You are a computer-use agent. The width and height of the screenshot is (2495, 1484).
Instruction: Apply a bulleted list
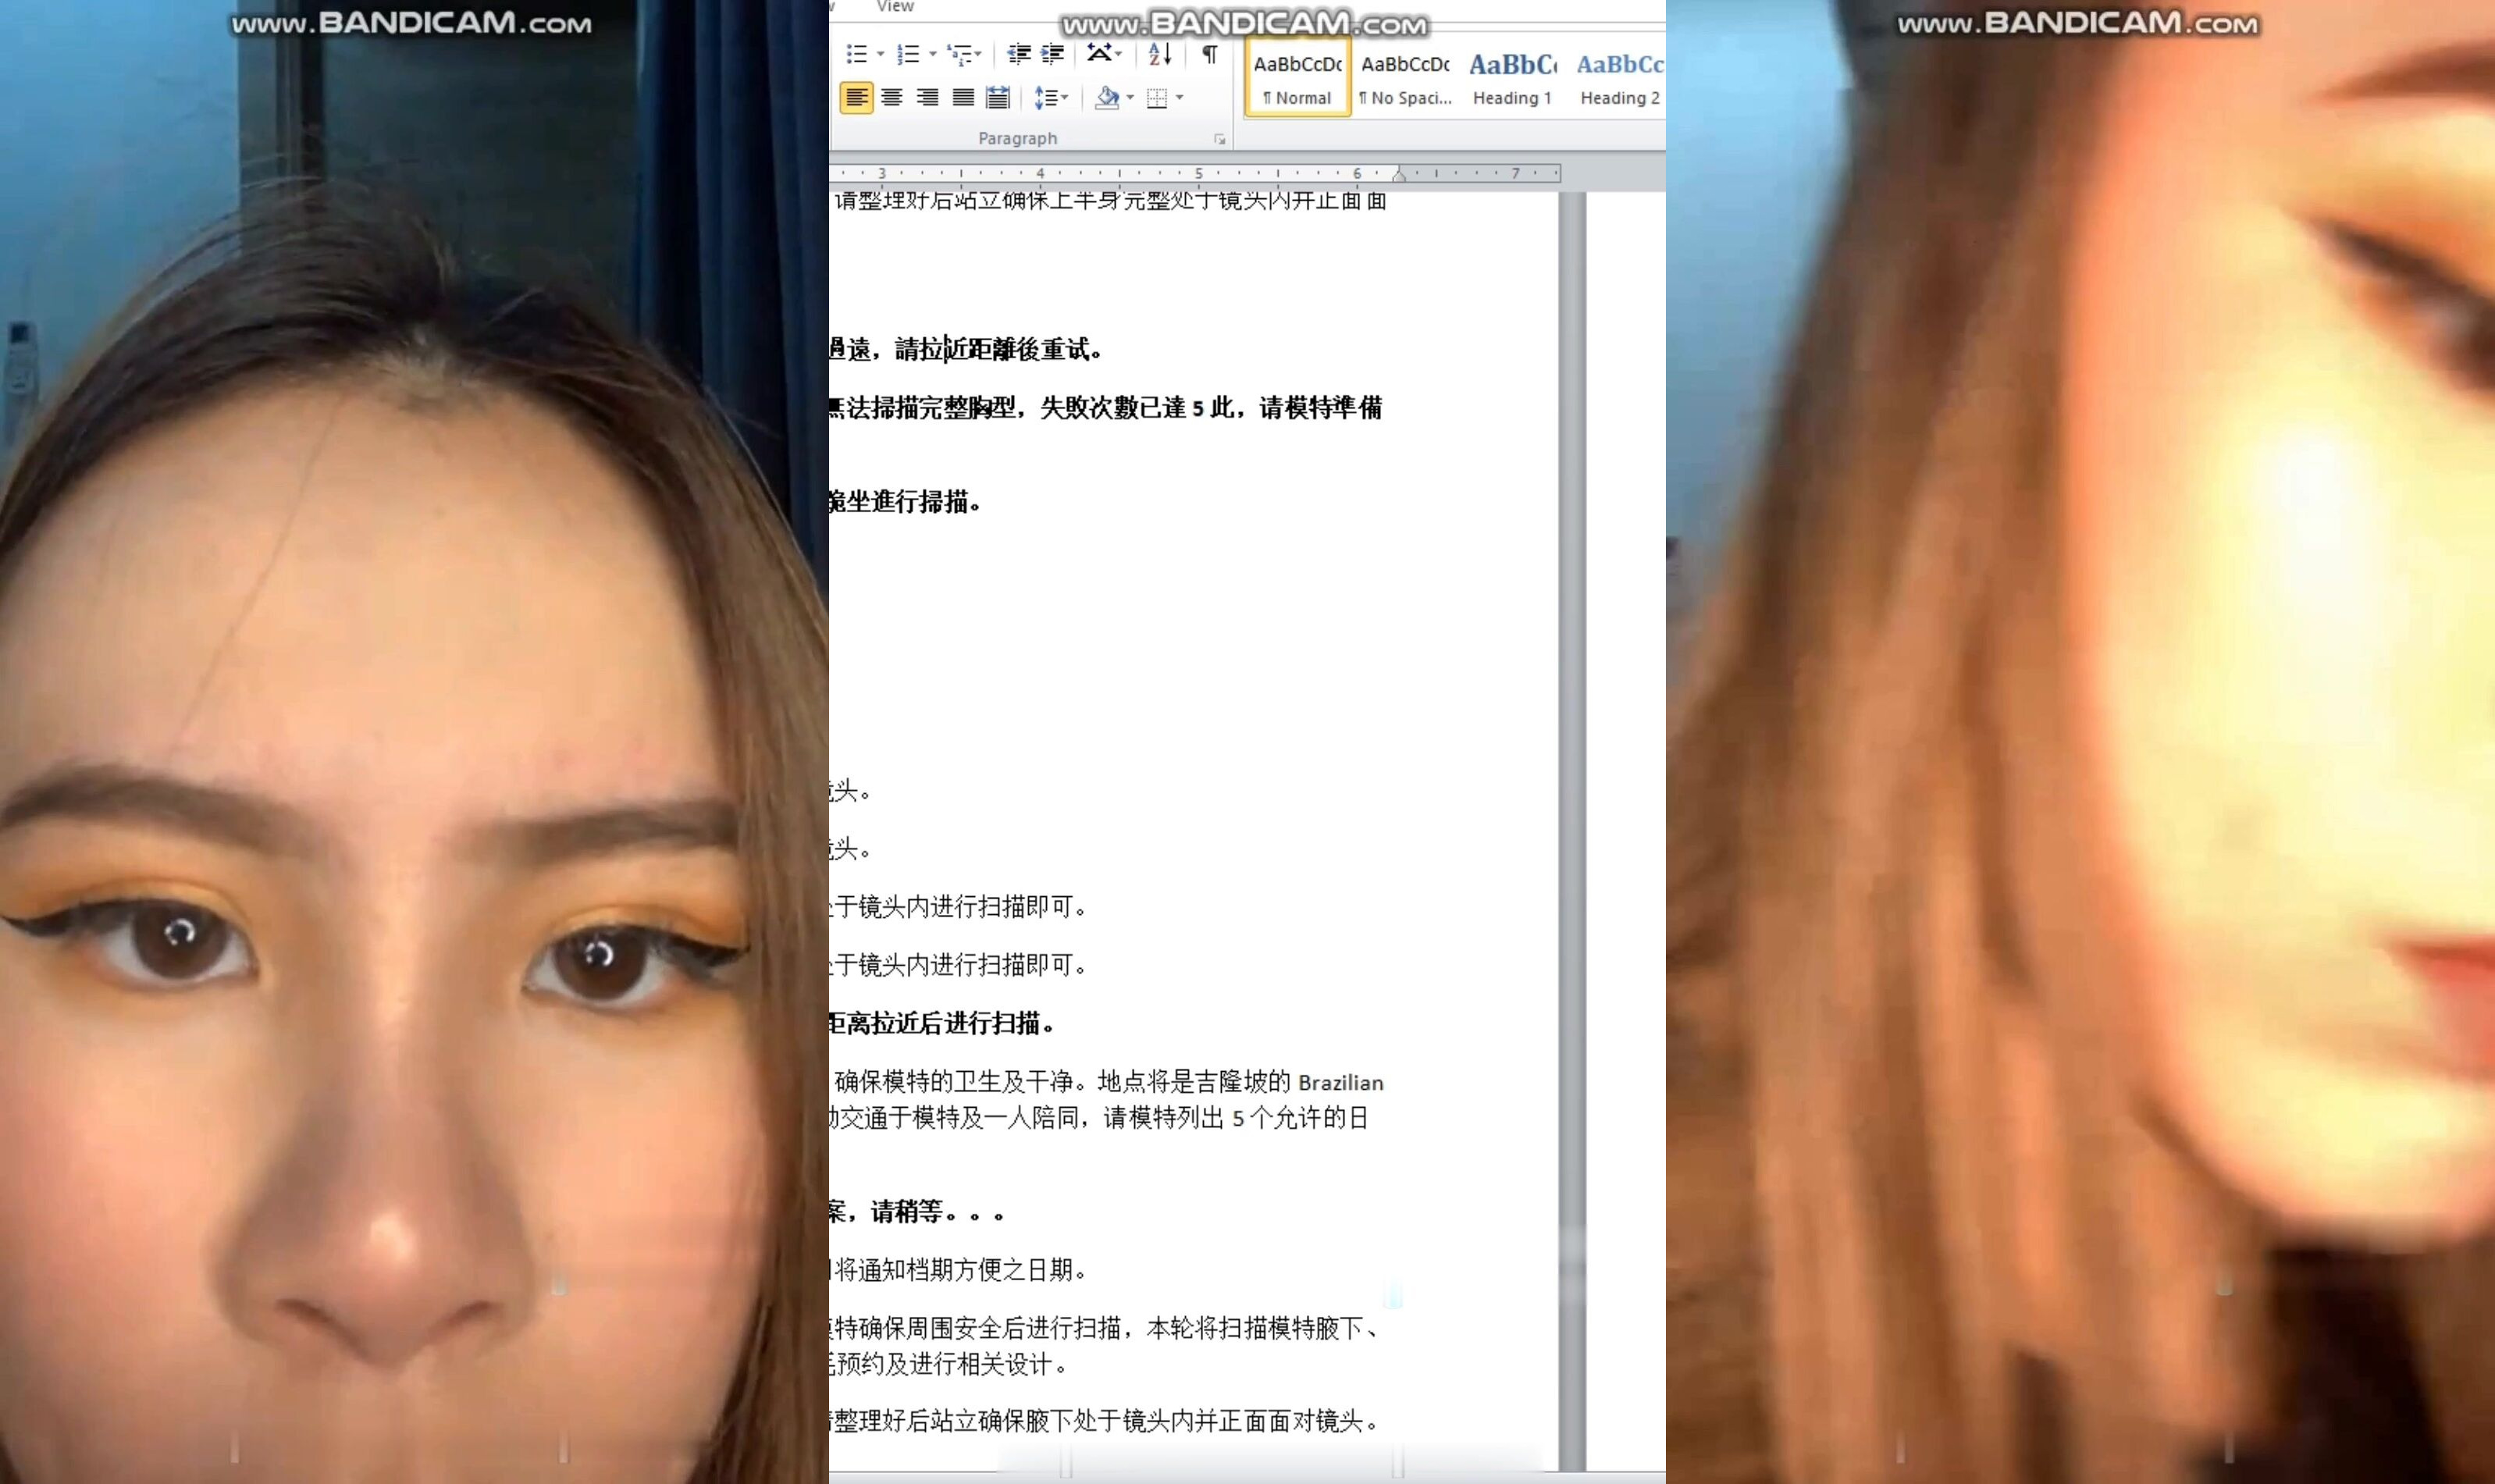pyautogui.click(x=857, y=54)
